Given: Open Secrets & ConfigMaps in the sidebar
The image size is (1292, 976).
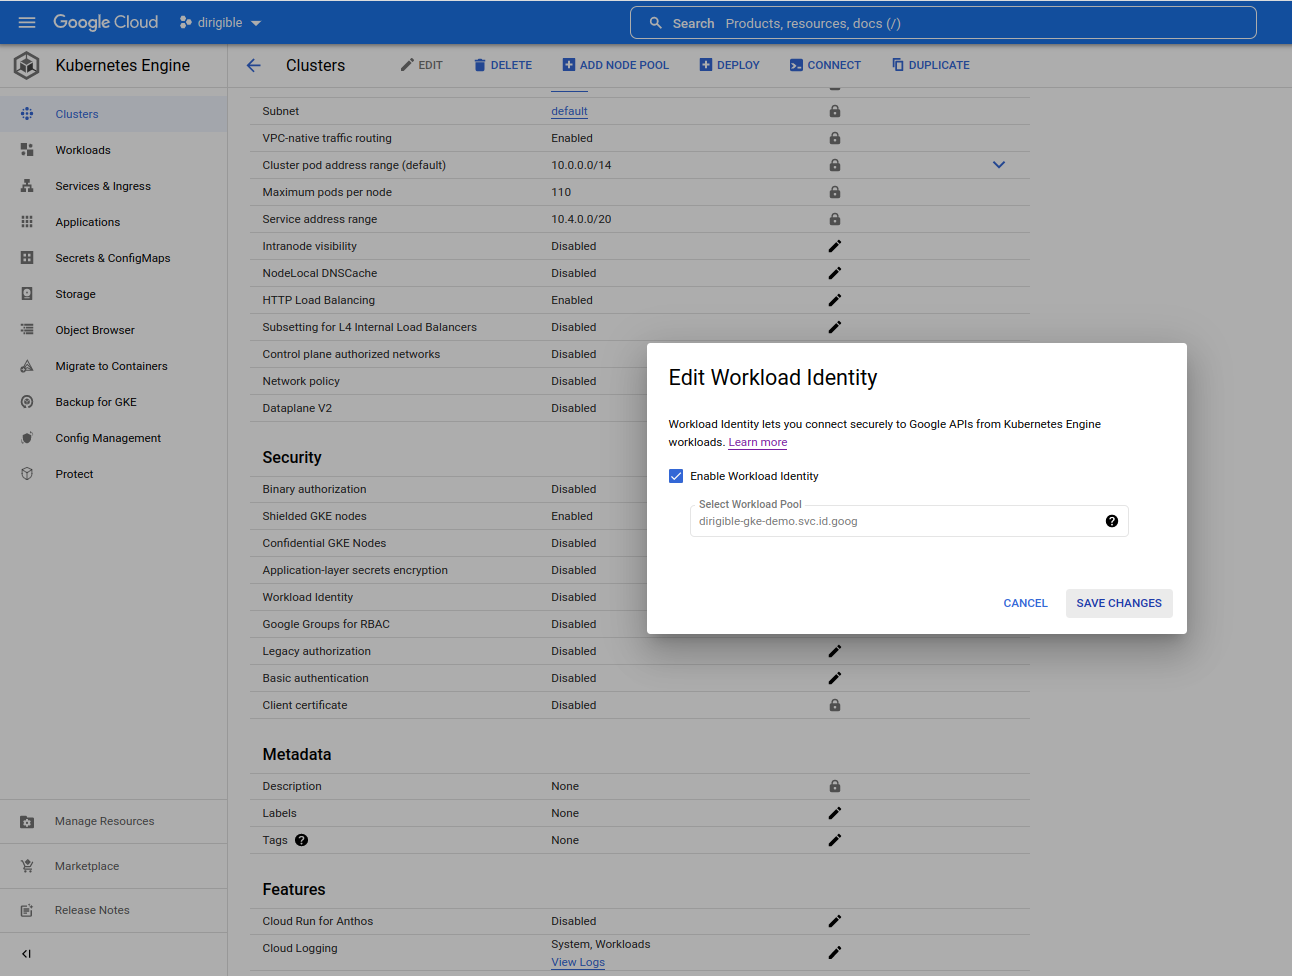Looking at the screenshot, I should click(x=113, y=258).
